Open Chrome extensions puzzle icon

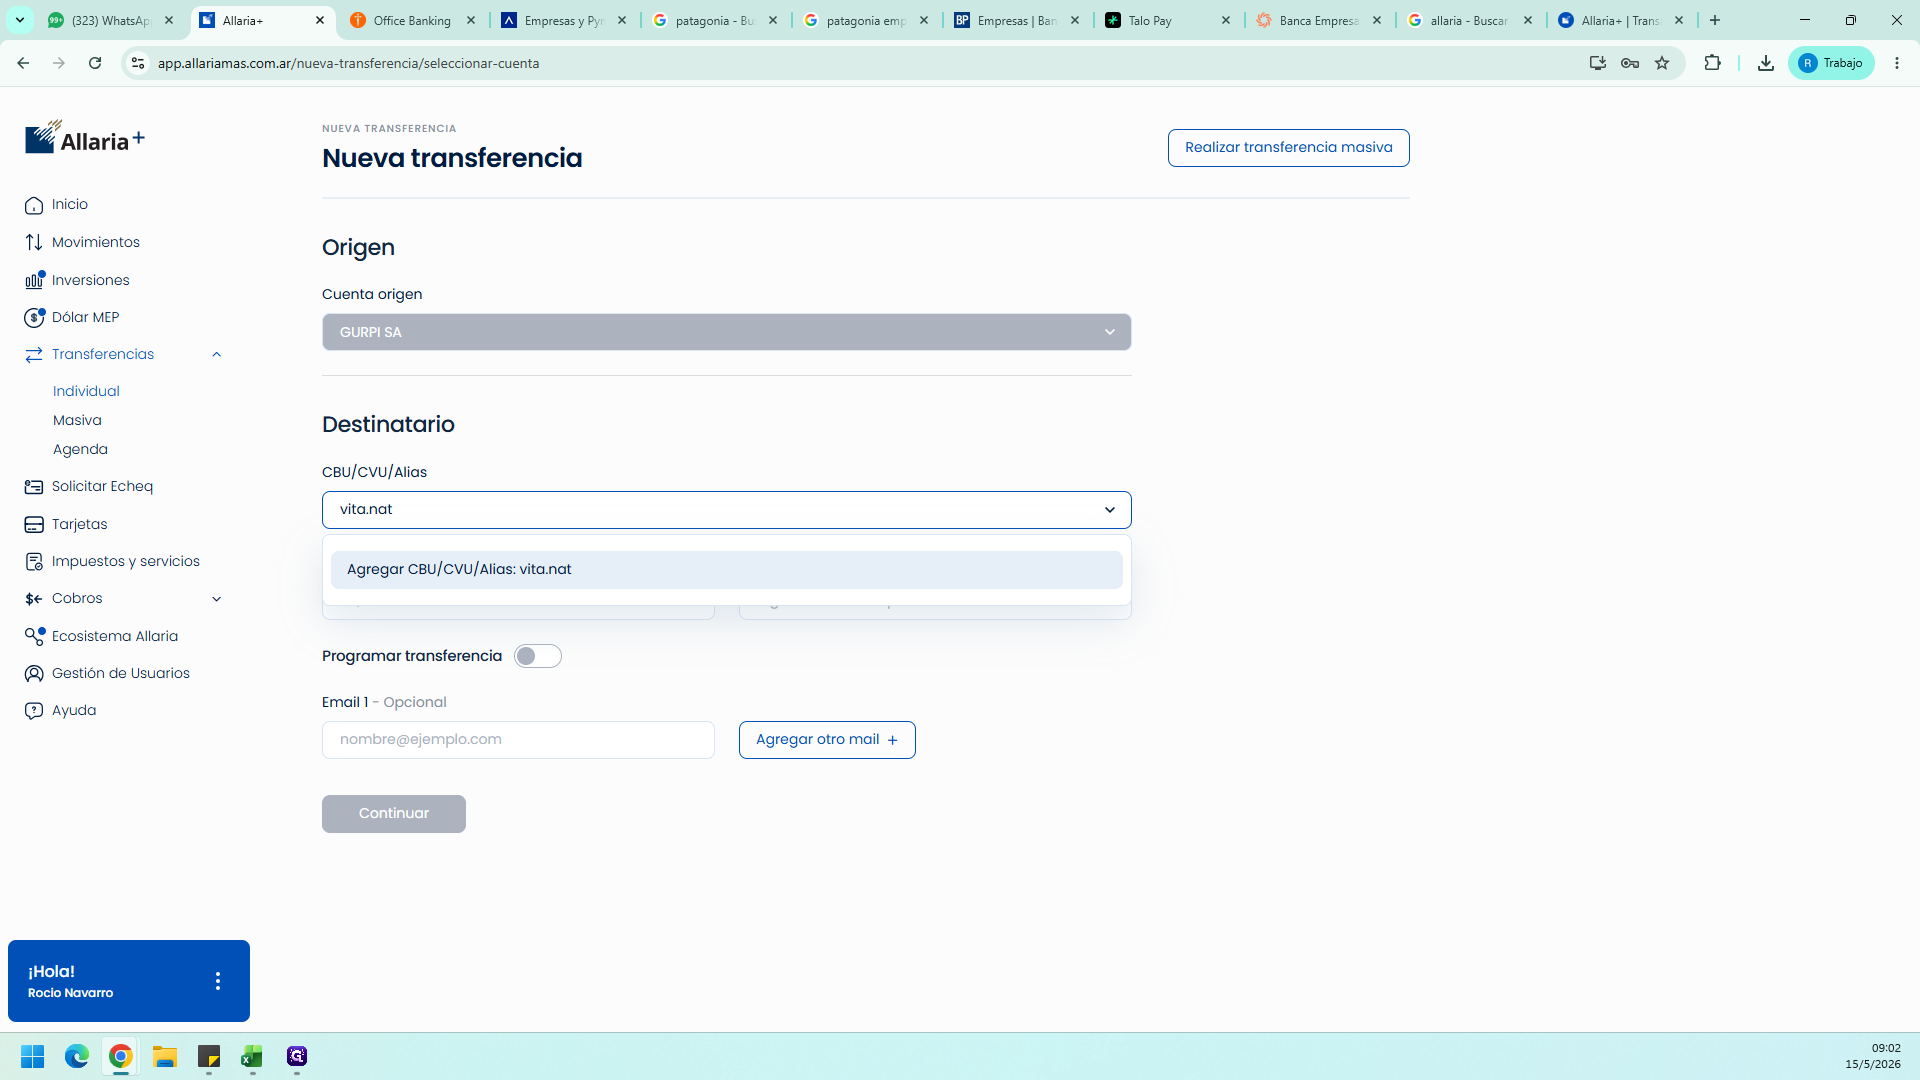1713,63
